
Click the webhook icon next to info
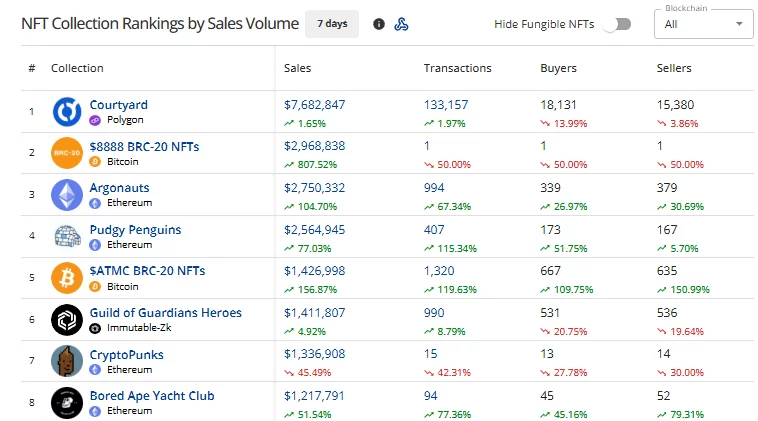401,24
